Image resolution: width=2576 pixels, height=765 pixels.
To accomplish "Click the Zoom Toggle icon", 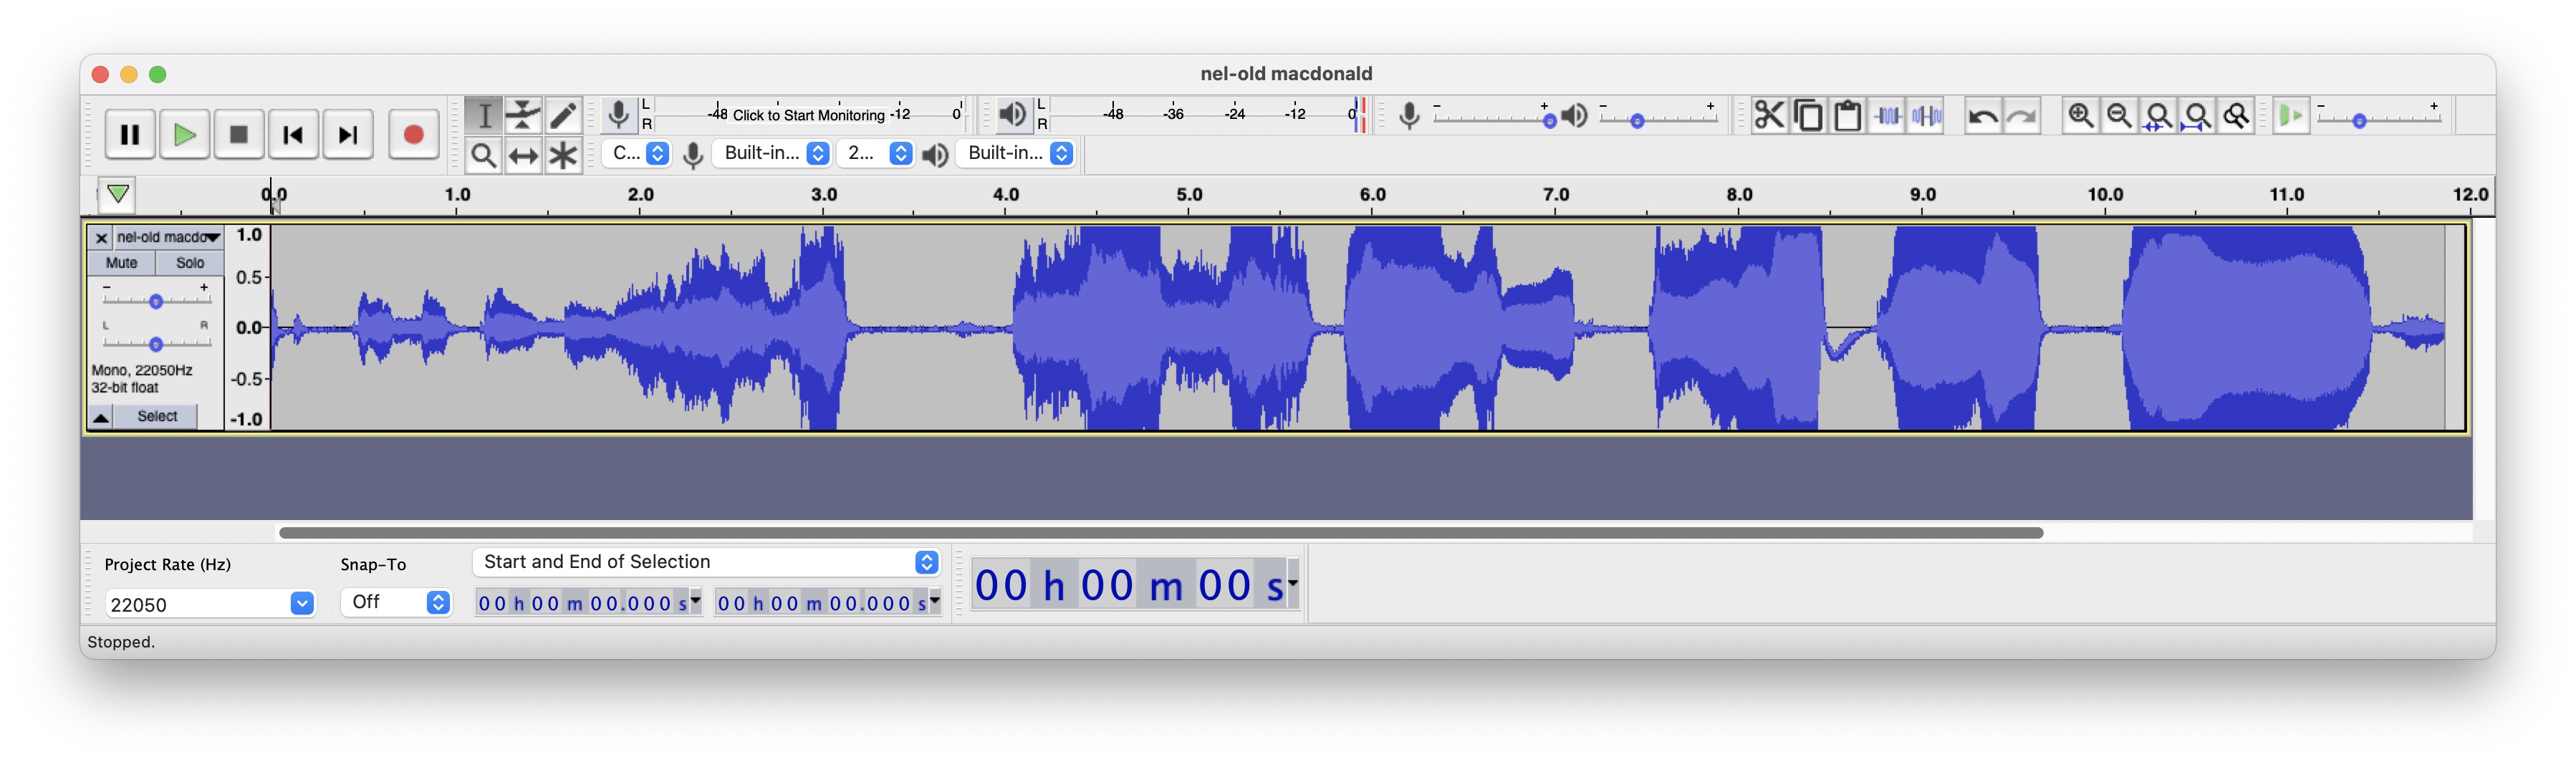I will click(2236, 116).
